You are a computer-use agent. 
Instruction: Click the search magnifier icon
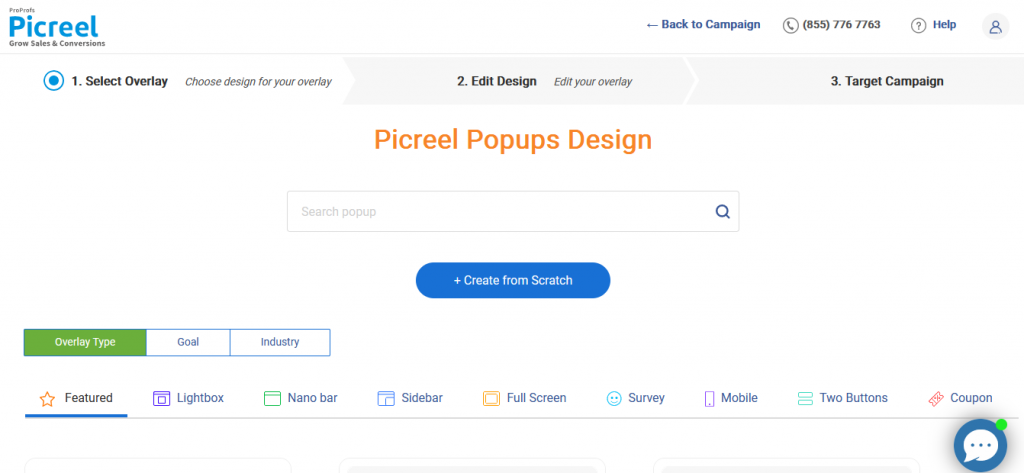pyautogui.click(x=722, y=212)
